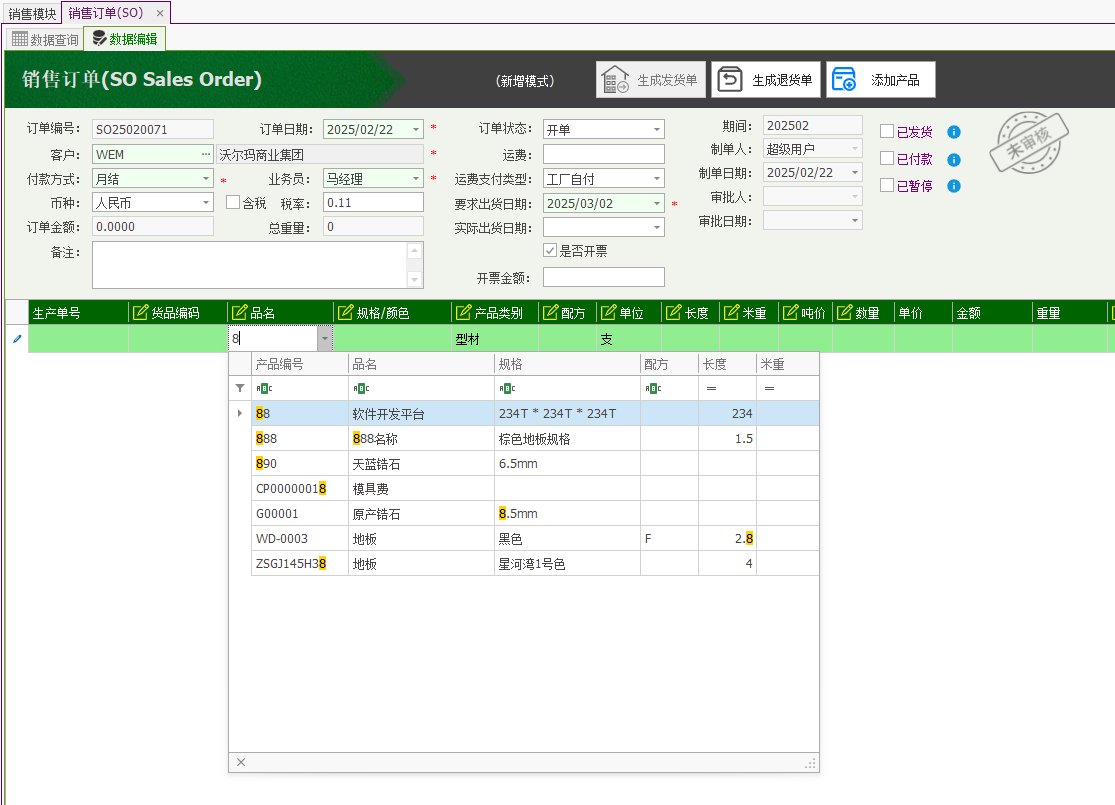Viewport: 1115px width, 805px height.
Task: Click the edit icon in 规格/颜色 column header
Action: 346,312
